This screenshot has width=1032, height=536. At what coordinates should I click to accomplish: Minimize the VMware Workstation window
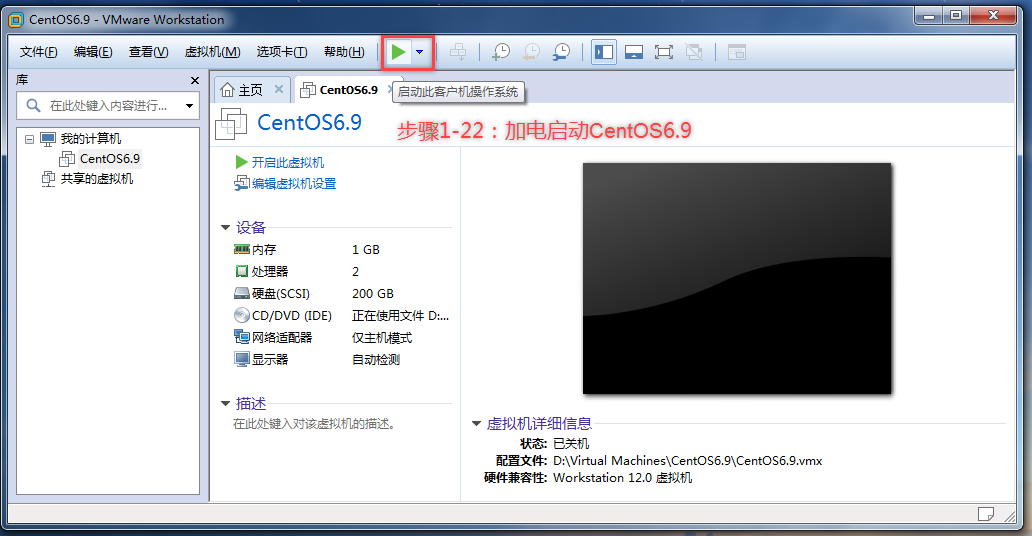coord(930,15)
